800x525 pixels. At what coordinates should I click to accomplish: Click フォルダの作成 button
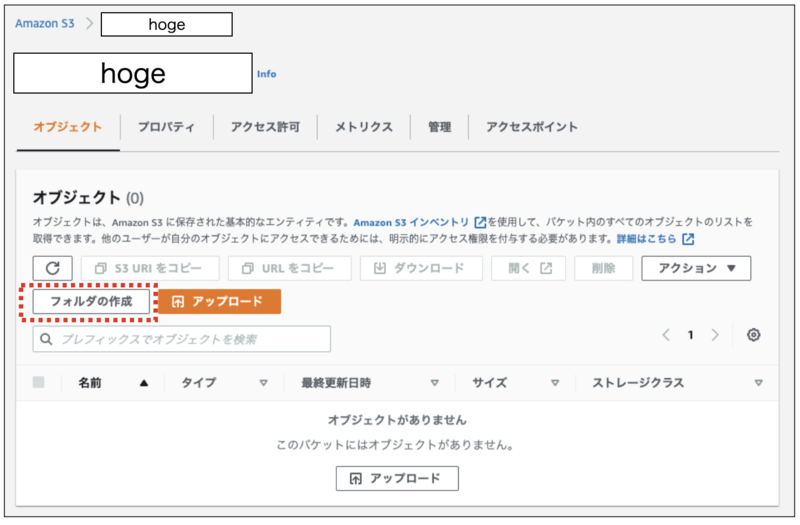[x=91, y=302]
